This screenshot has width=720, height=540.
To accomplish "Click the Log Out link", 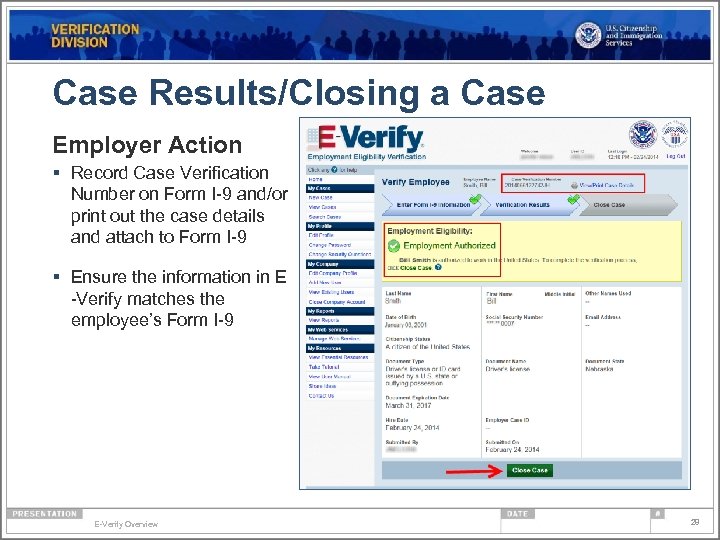I will tap(675, 156).
